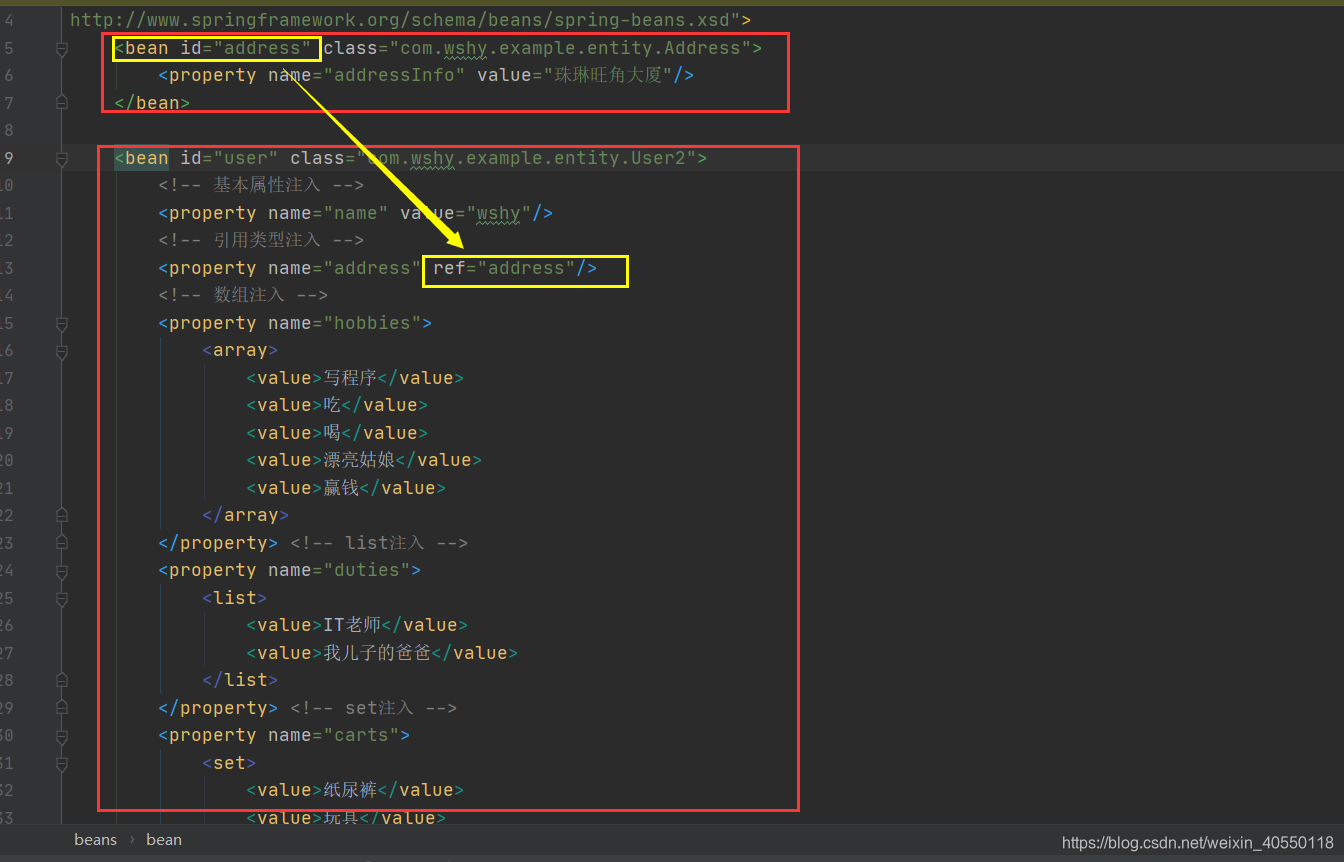1344x862 pixels.
Task: Click the value 吃
Action: coord(332,405)
